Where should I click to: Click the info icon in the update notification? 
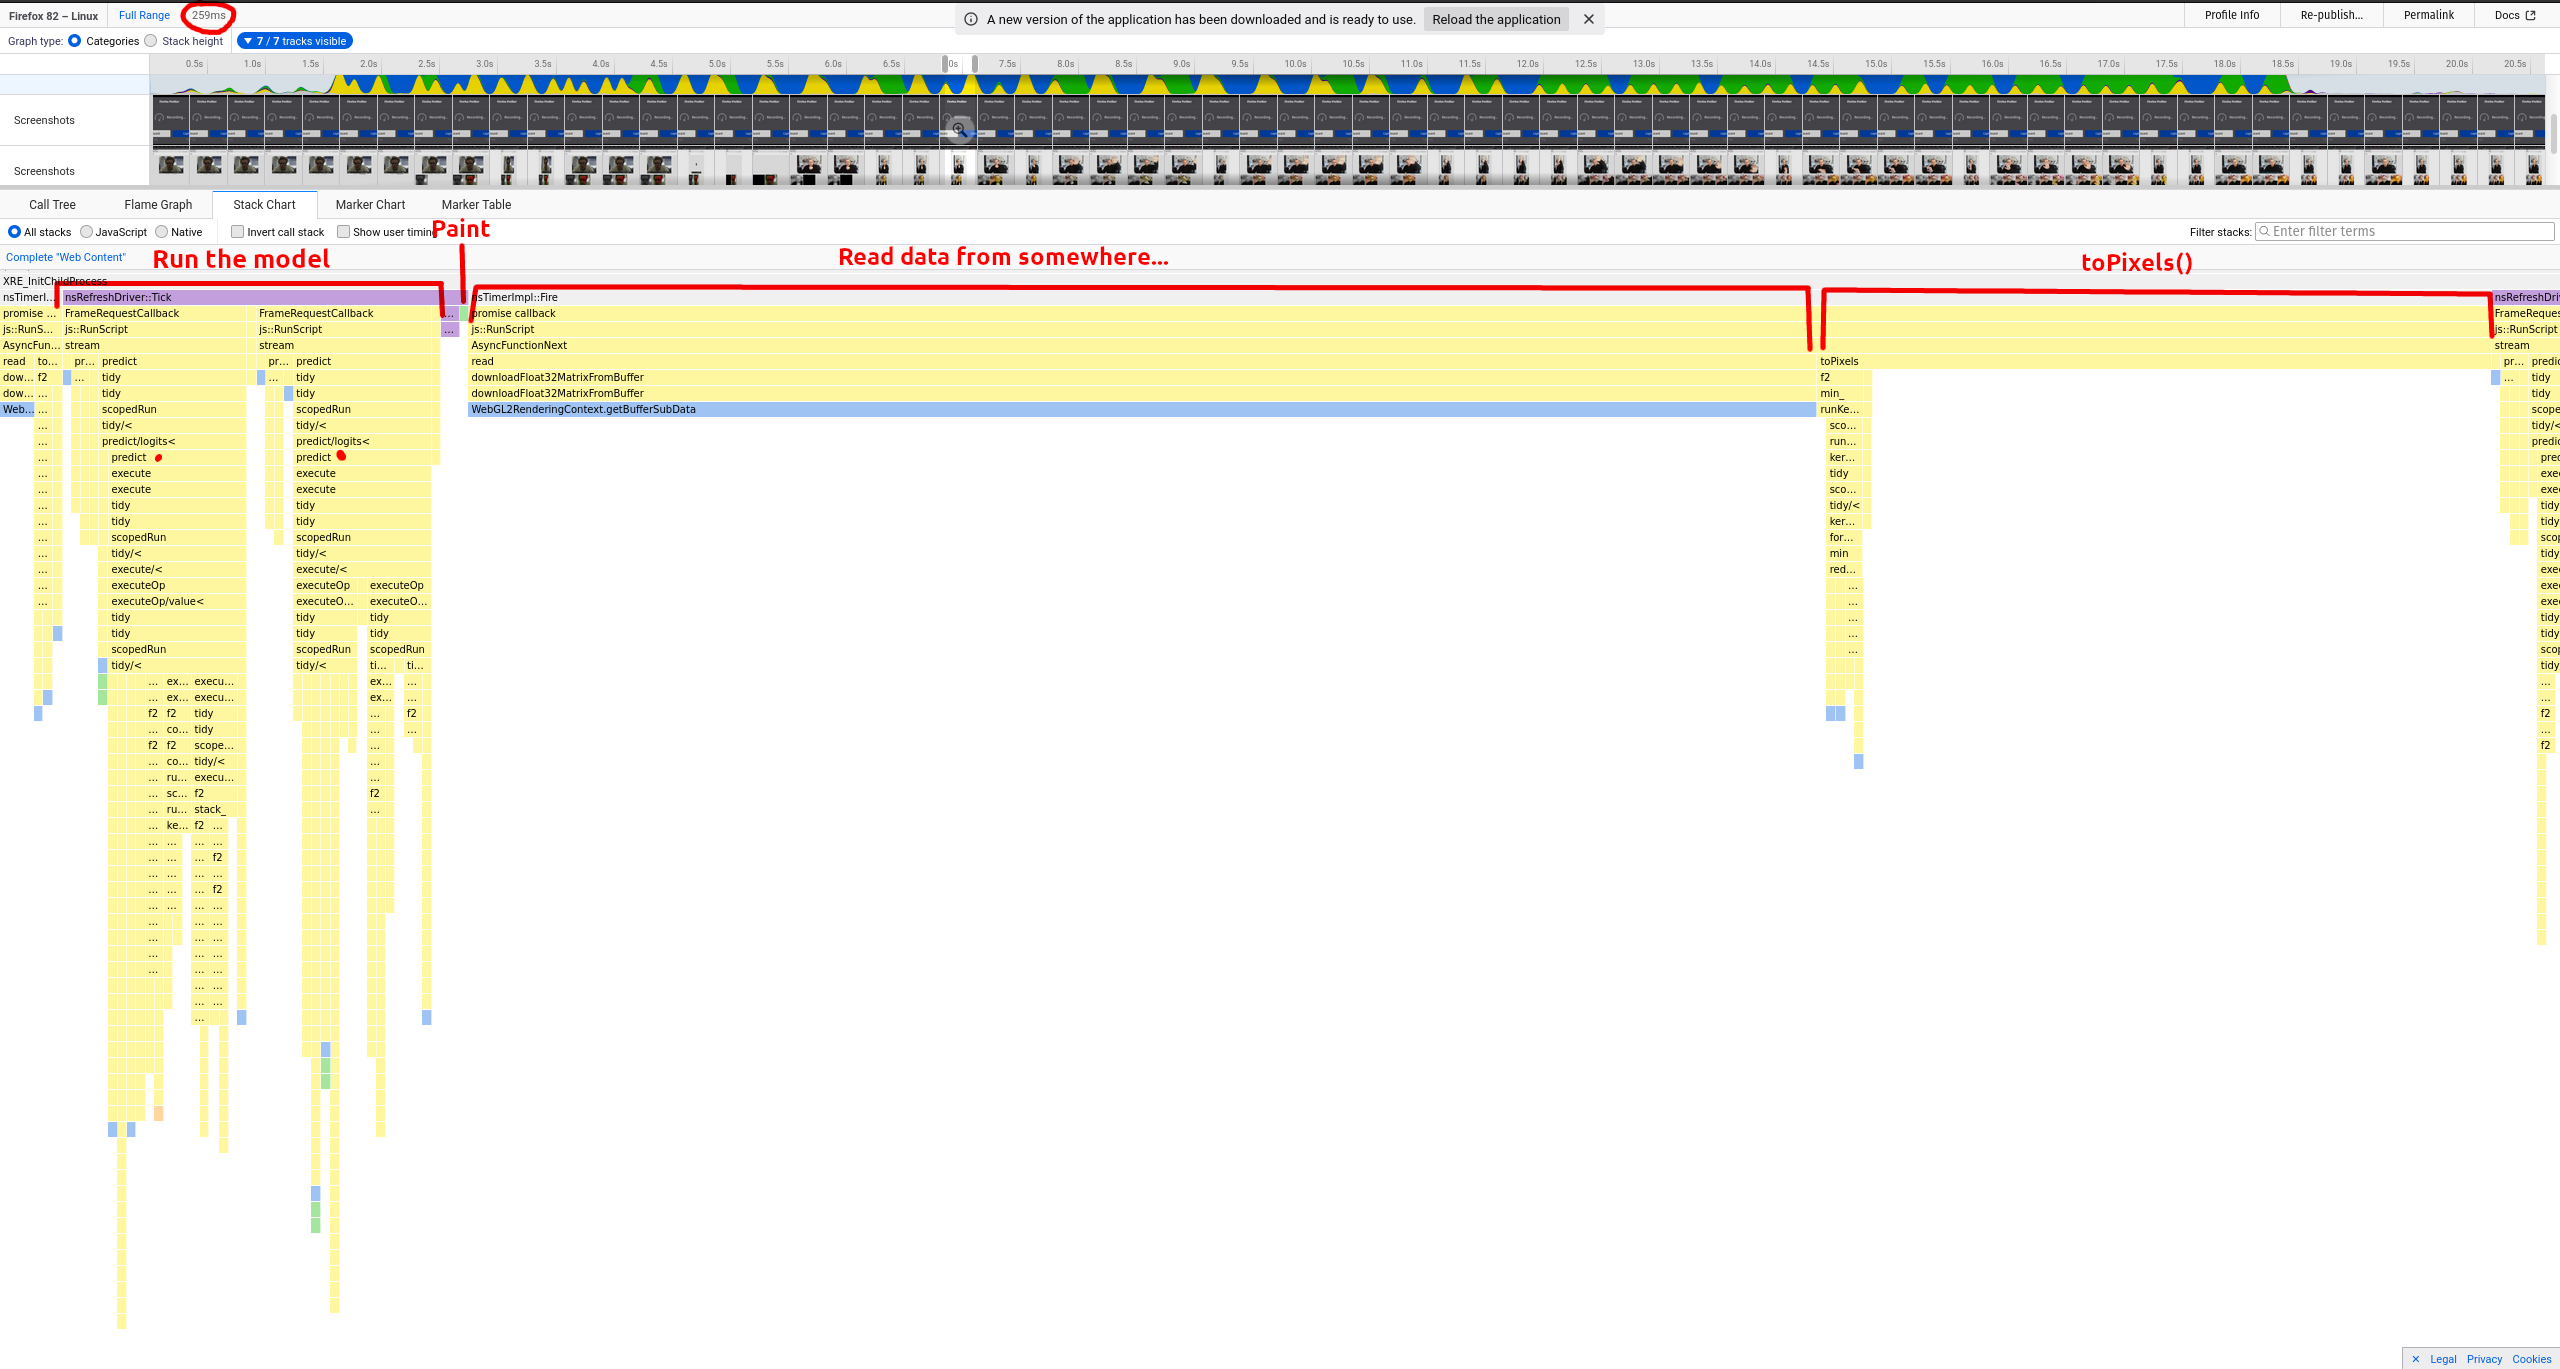[970, 19]
